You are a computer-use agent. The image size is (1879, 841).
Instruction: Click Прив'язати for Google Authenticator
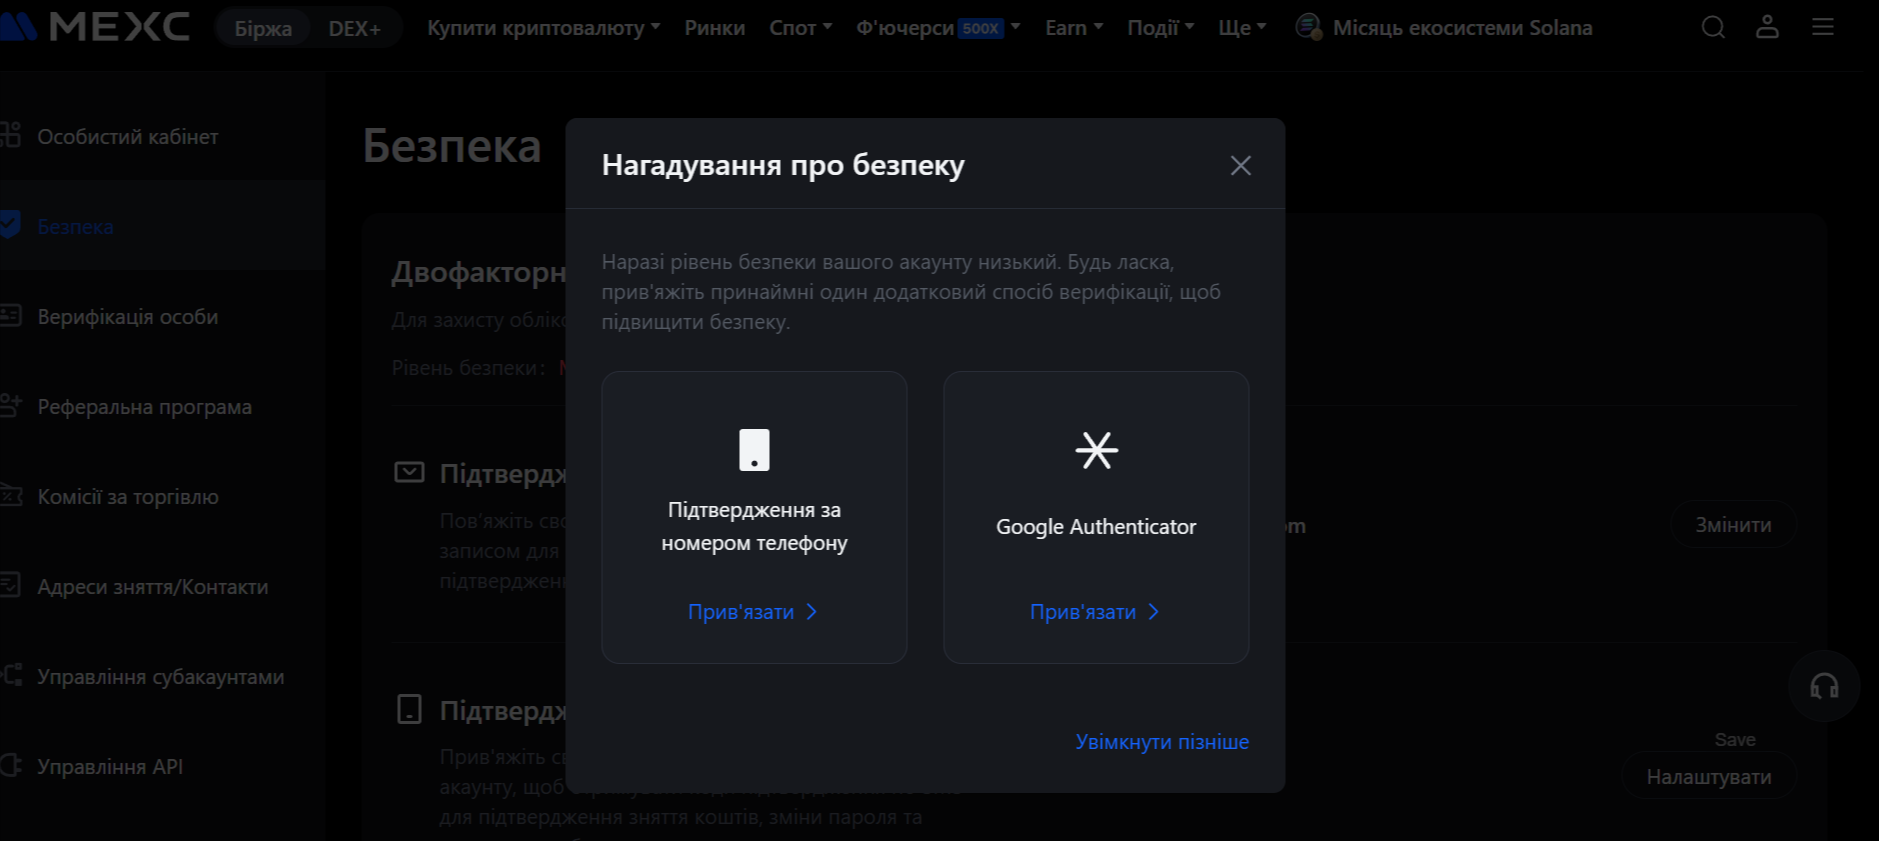[1083, 612]
